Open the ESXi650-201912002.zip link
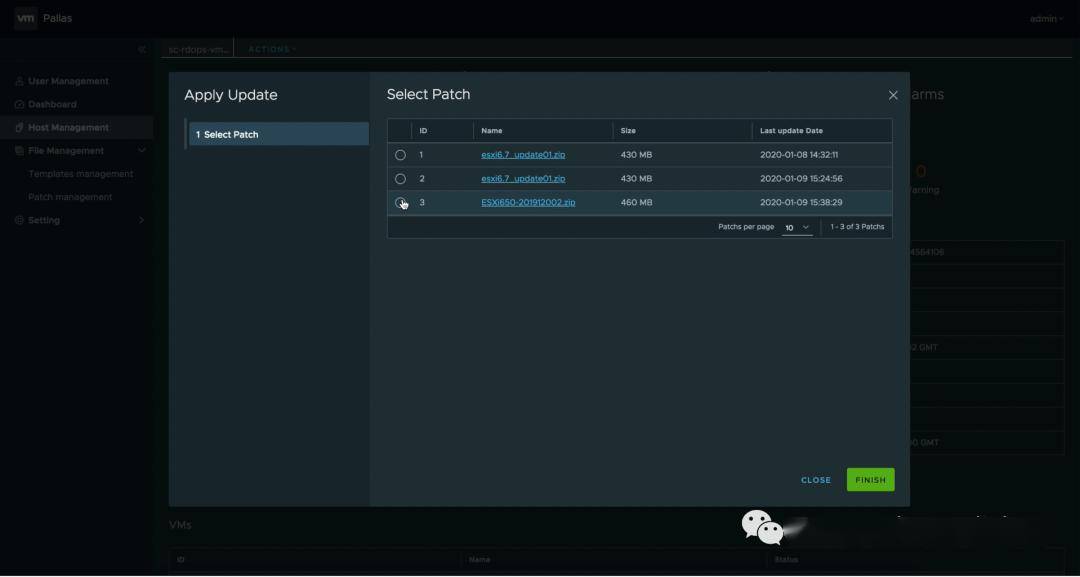Screen dimensions: 1080x577 coord(528,202)
